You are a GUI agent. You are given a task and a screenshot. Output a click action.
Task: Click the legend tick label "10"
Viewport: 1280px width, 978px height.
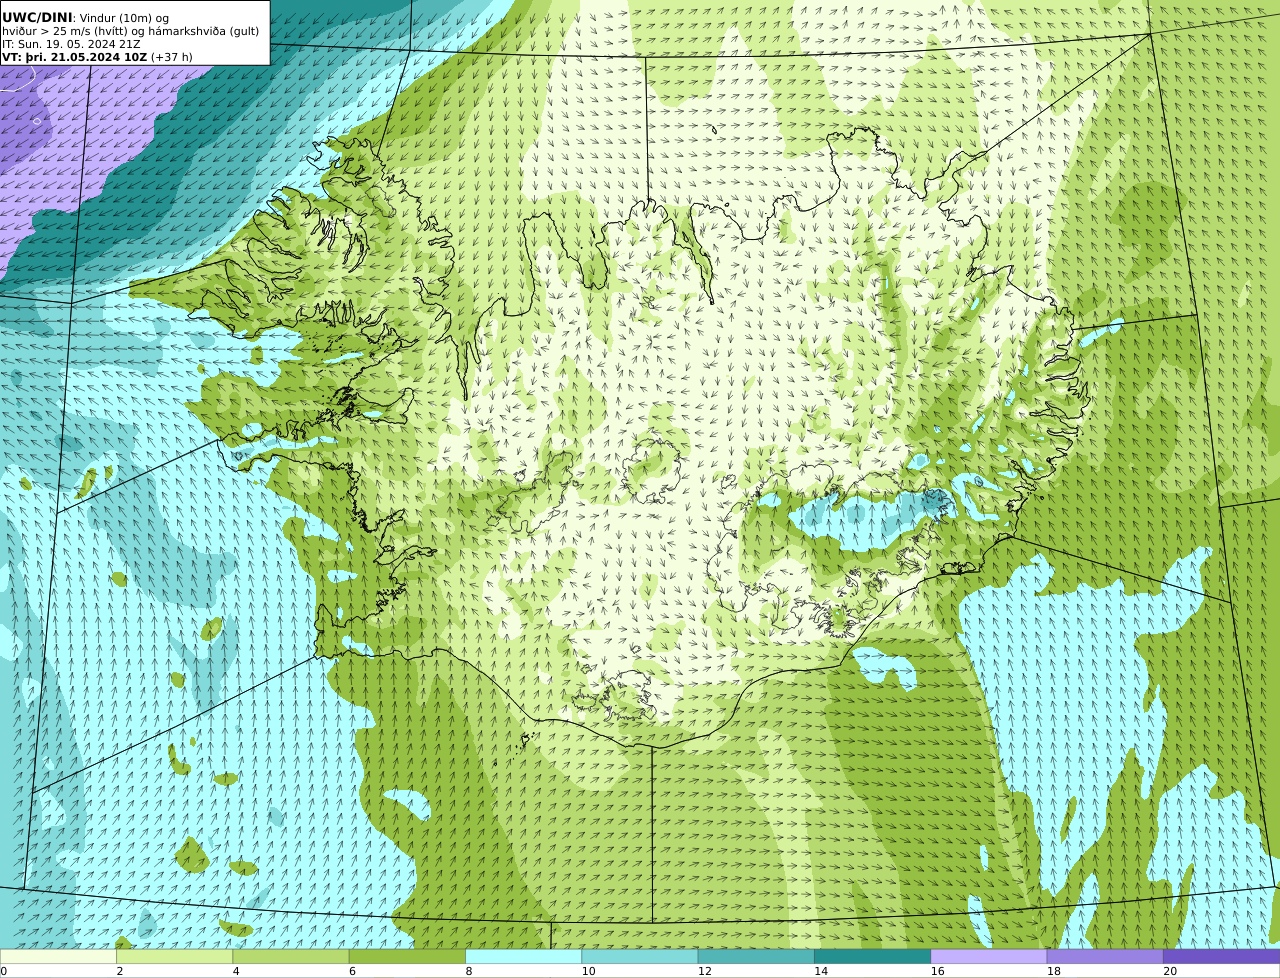coord(588,971)
